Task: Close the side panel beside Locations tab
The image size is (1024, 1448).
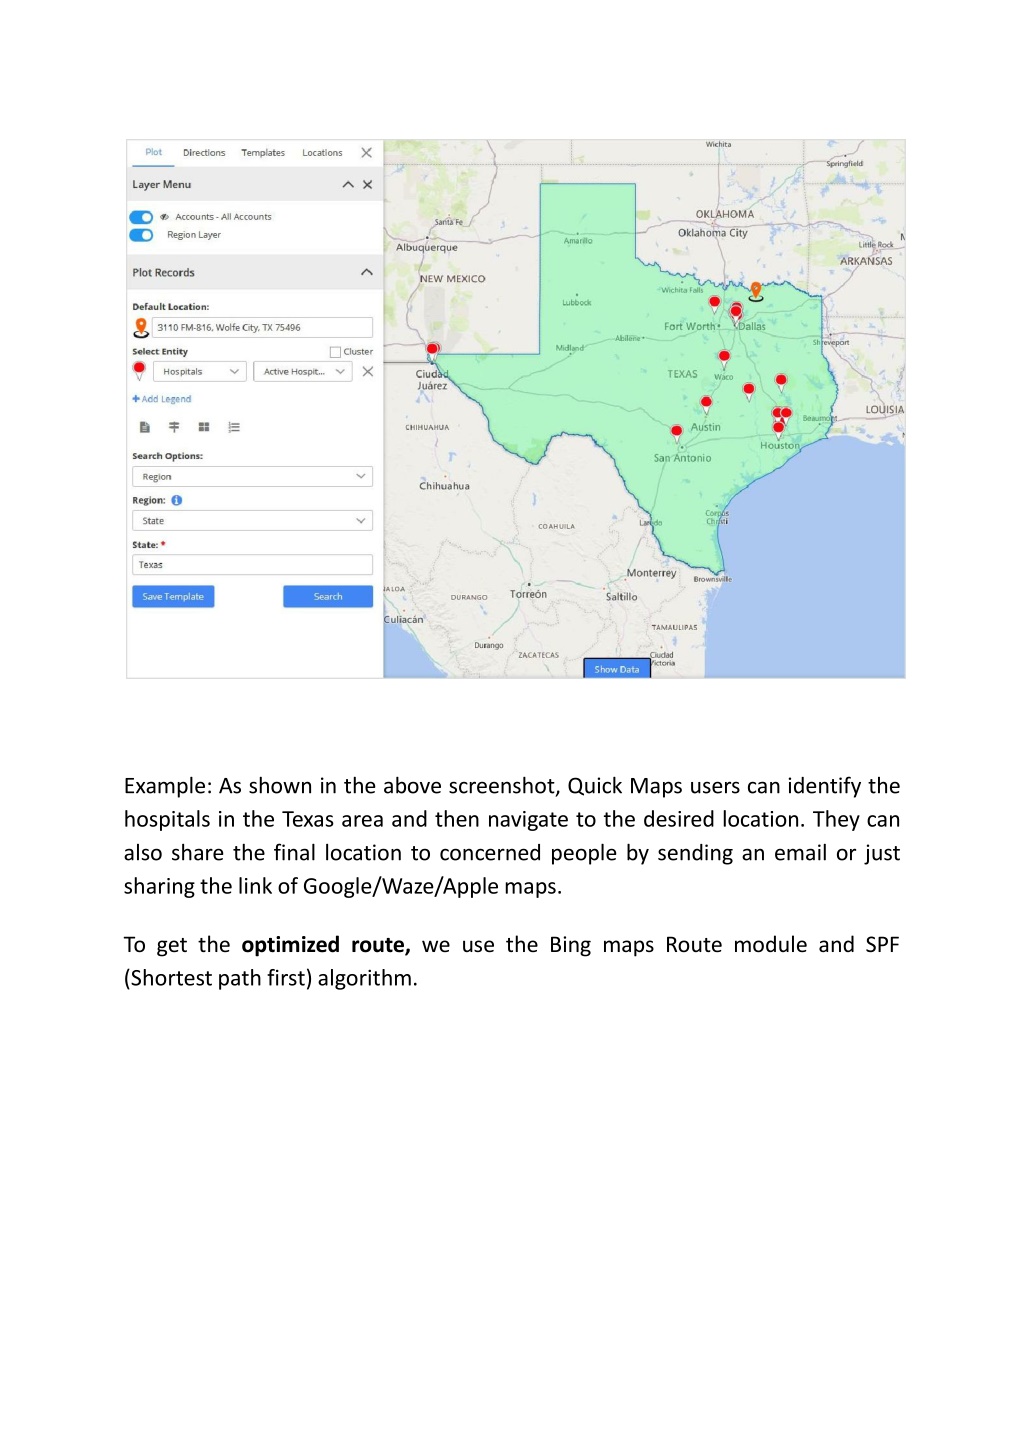Action: tap(366, 153)
